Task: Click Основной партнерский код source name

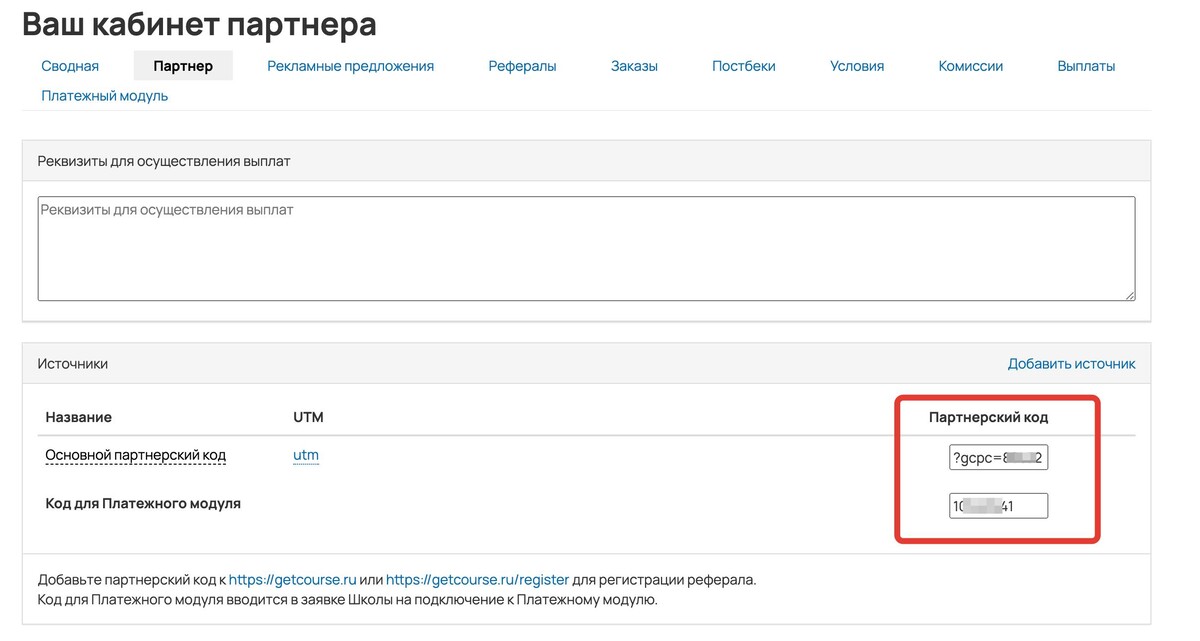Action: coord(136,455)
